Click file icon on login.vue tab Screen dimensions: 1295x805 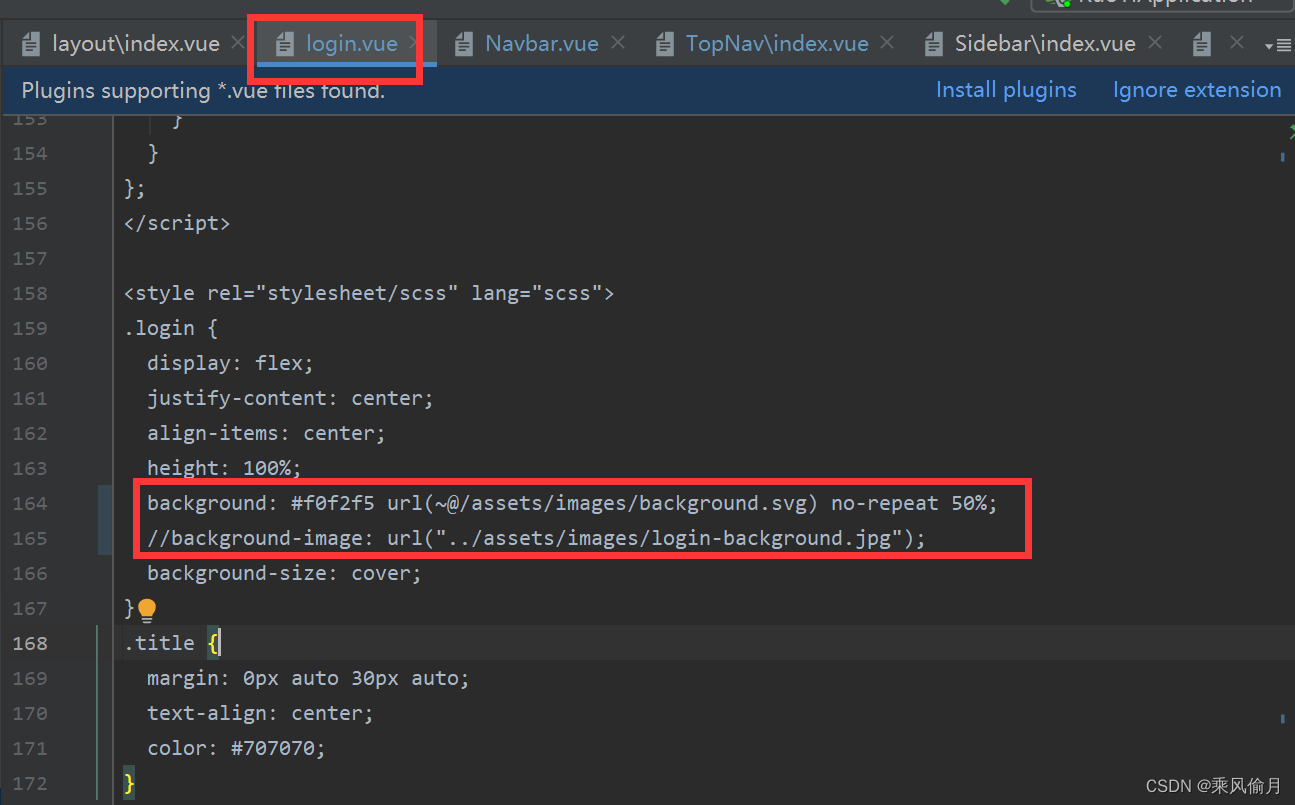pyautogui.click(x=285, y=44)
